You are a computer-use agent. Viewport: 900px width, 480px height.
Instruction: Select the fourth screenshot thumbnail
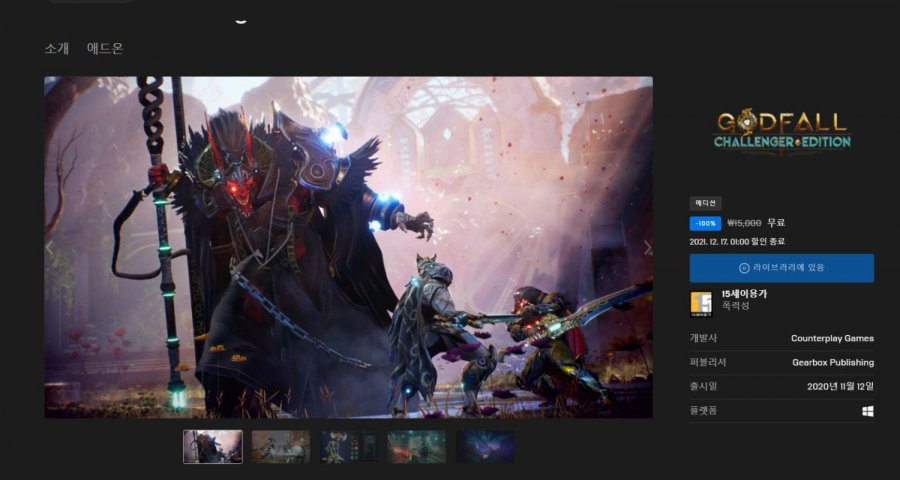click(417, 447)
